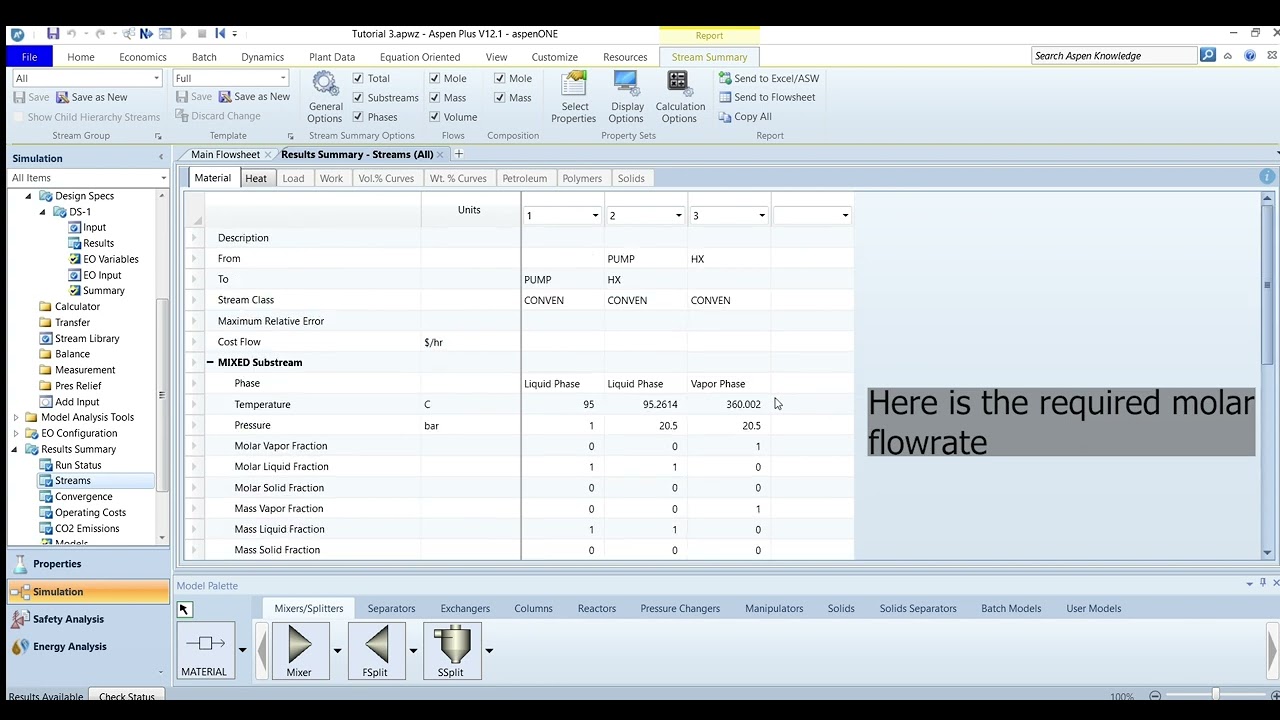Switch to the Main Flowsheet tab
The height and width of the screenshot is (720, 1280).
click(225, 154)
